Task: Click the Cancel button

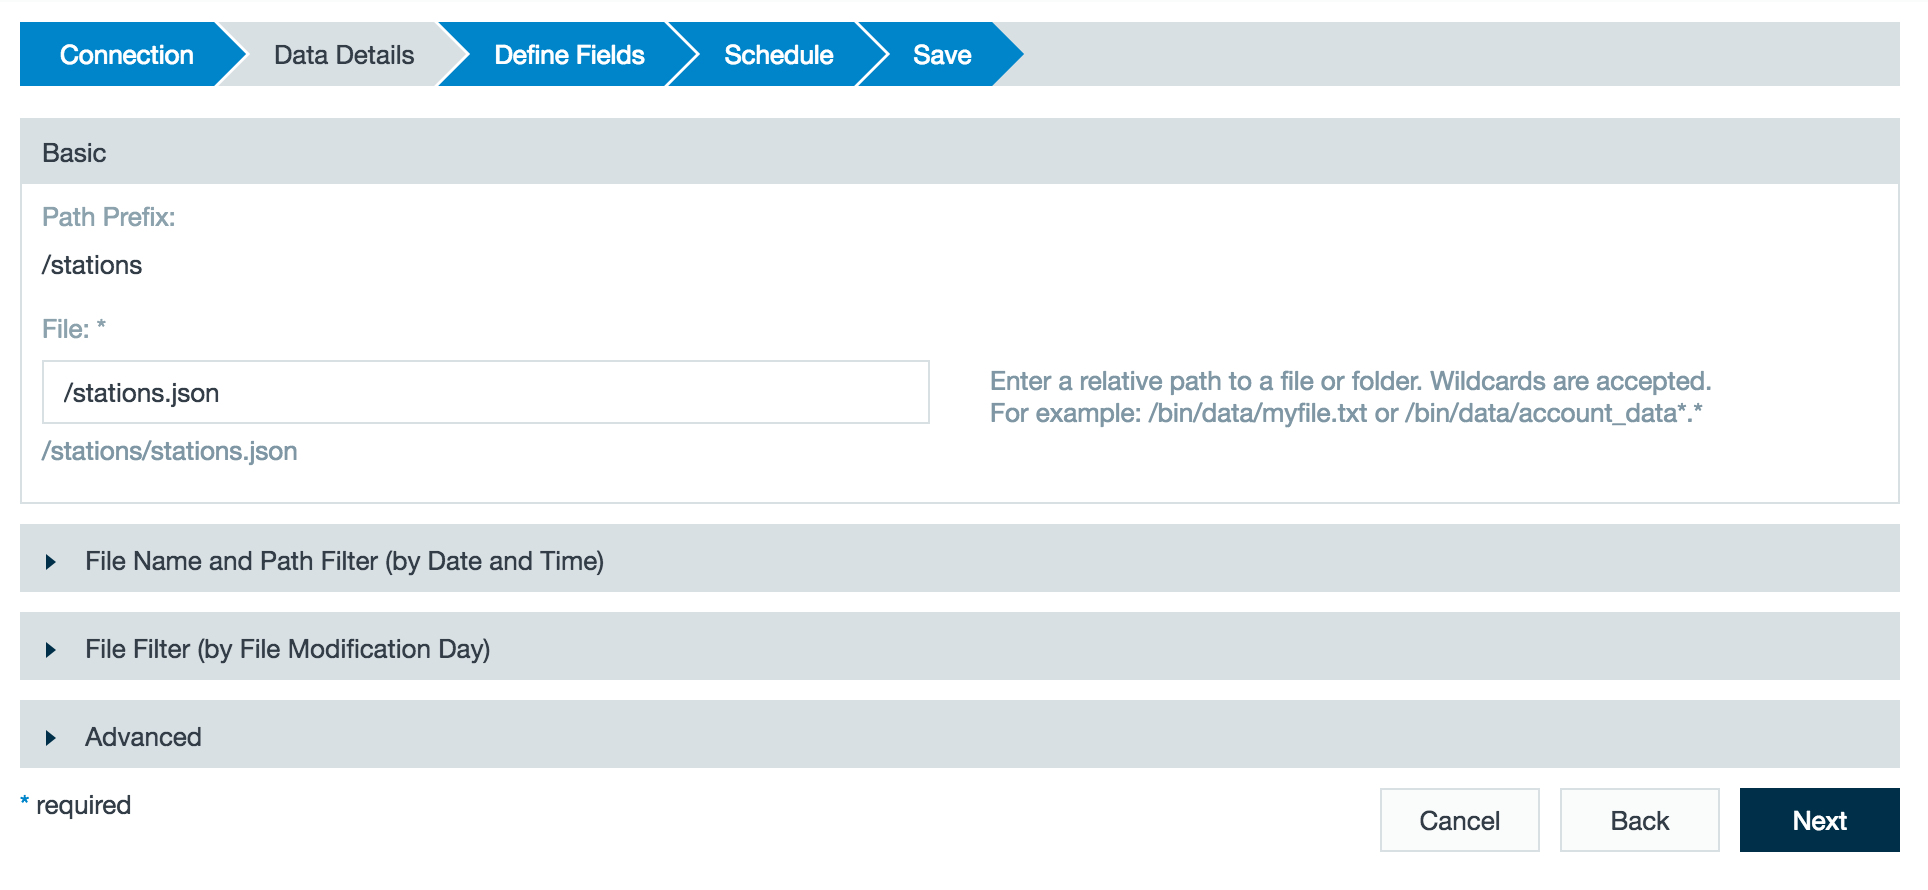Action: tap(1460, 820)
